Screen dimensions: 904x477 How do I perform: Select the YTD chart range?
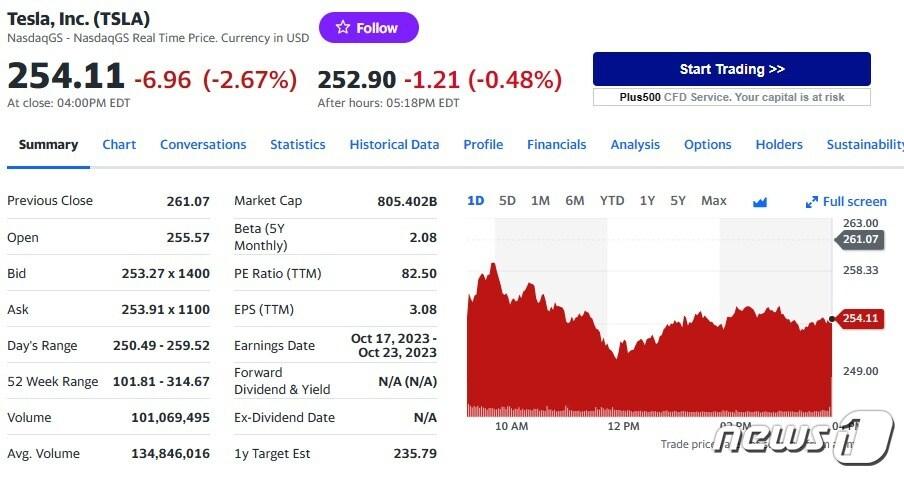point(611,201)
